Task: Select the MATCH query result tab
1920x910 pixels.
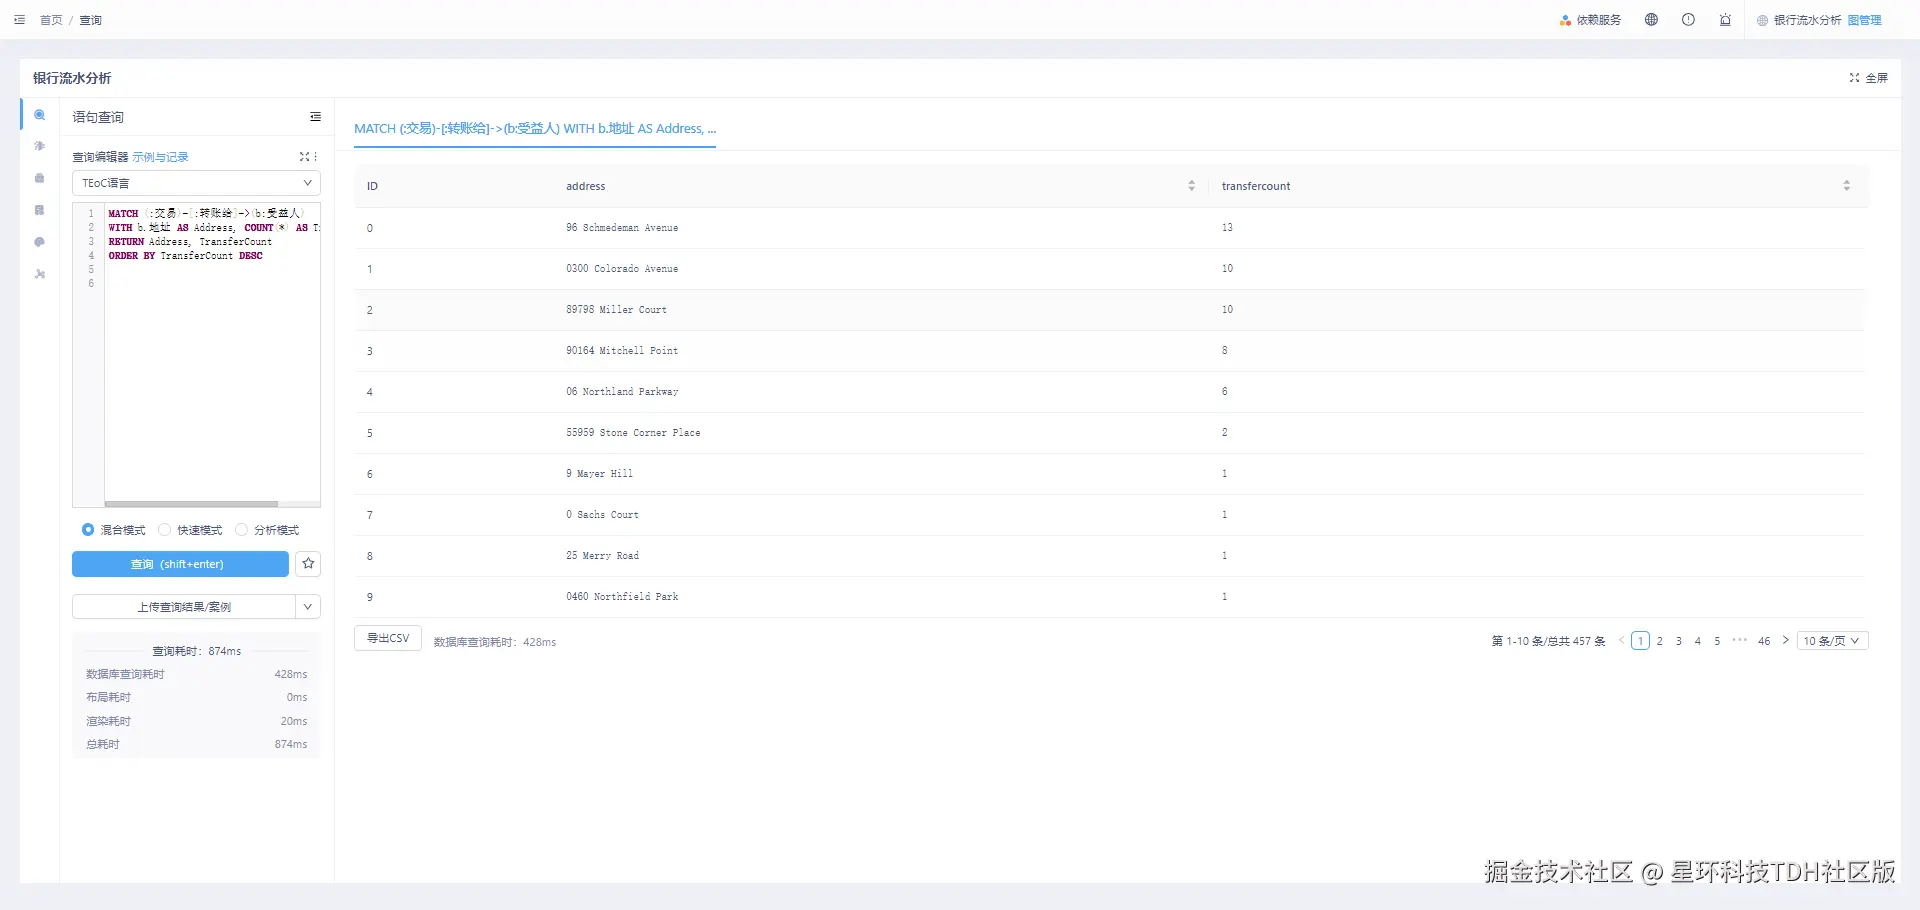Action: point(535,129)
